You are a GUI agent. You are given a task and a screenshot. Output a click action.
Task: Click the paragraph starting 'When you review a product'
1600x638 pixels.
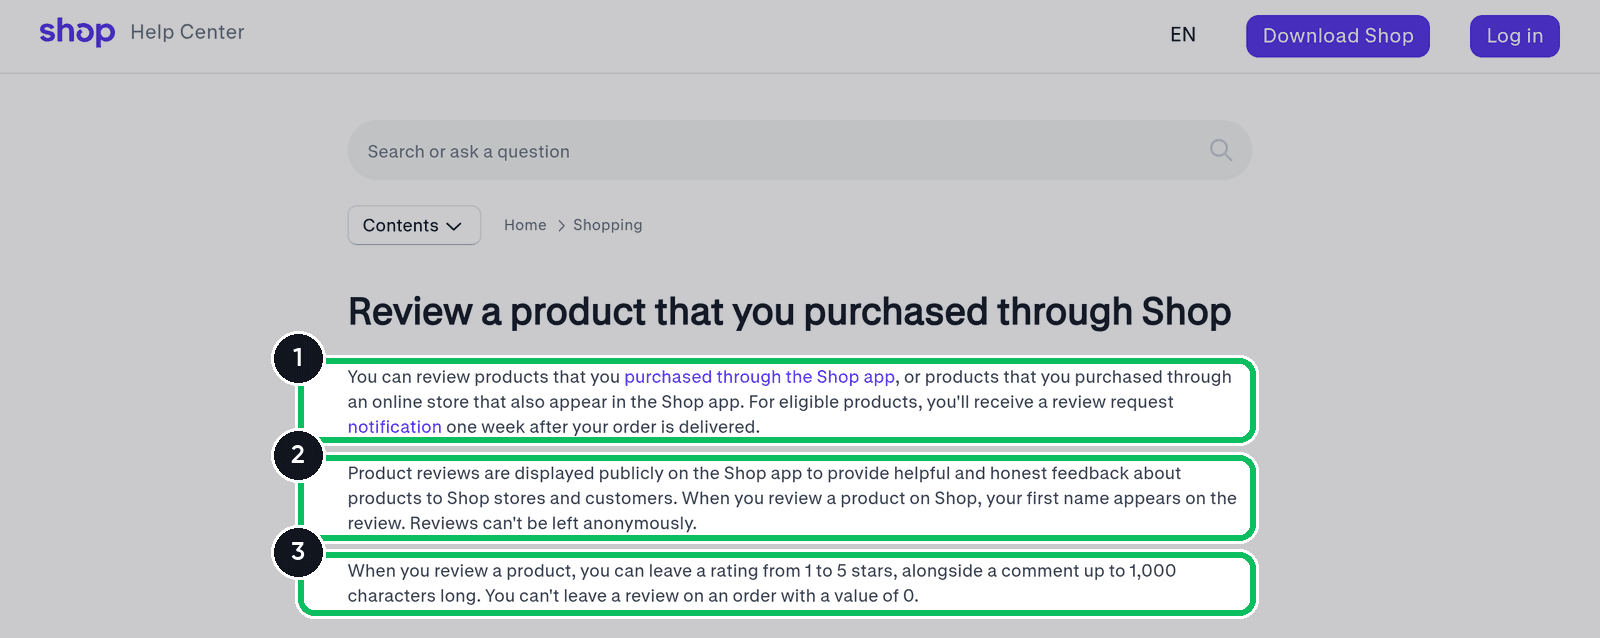(762, 583)
